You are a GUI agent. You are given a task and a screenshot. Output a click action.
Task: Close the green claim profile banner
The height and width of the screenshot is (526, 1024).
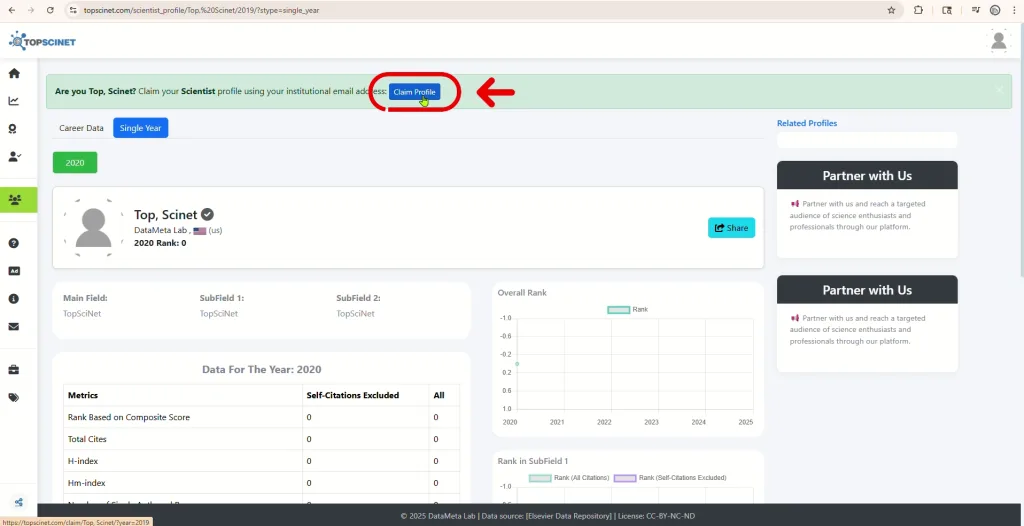[999, 90]
